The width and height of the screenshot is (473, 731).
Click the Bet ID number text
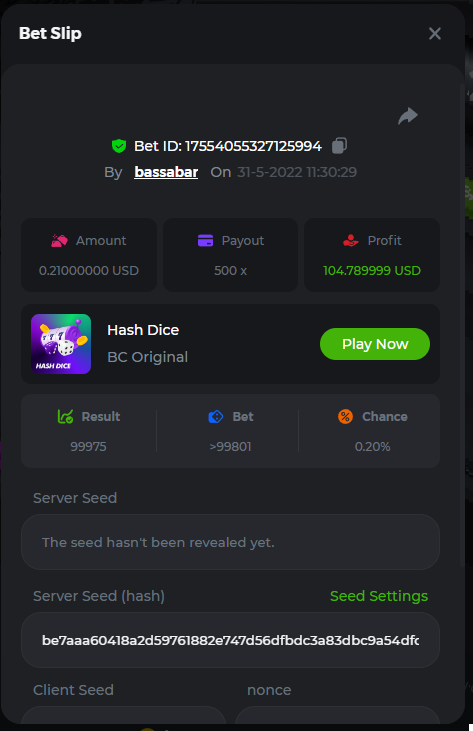[254, 146]
